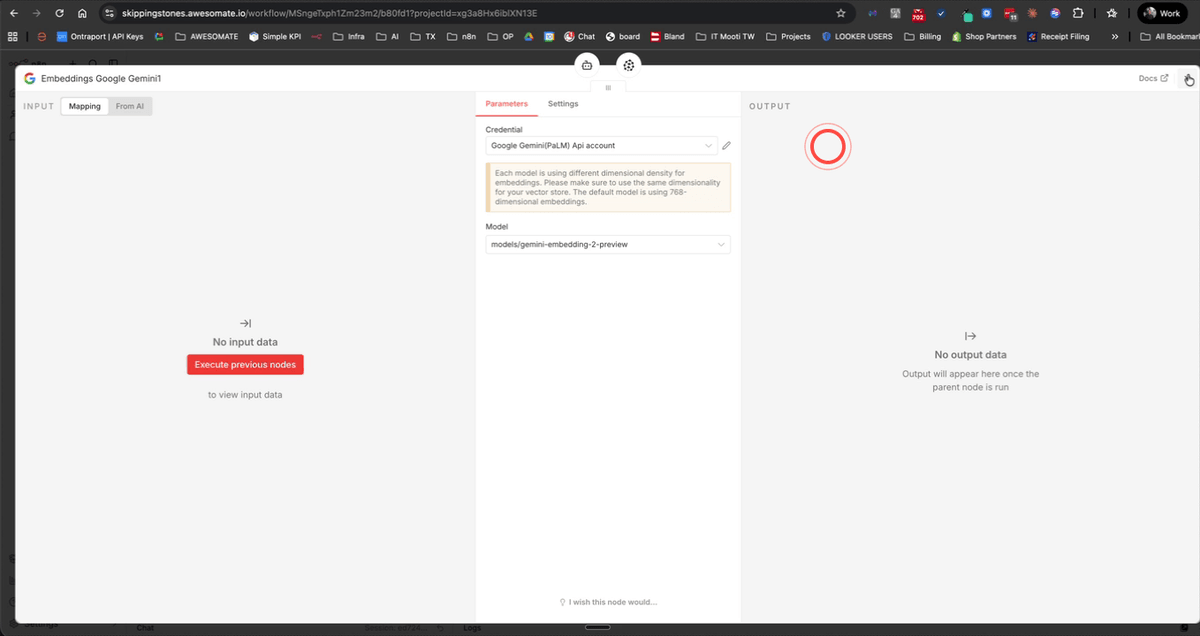Open the Model dropdown
Screen dimensions: 1200x636
[608, 244]
